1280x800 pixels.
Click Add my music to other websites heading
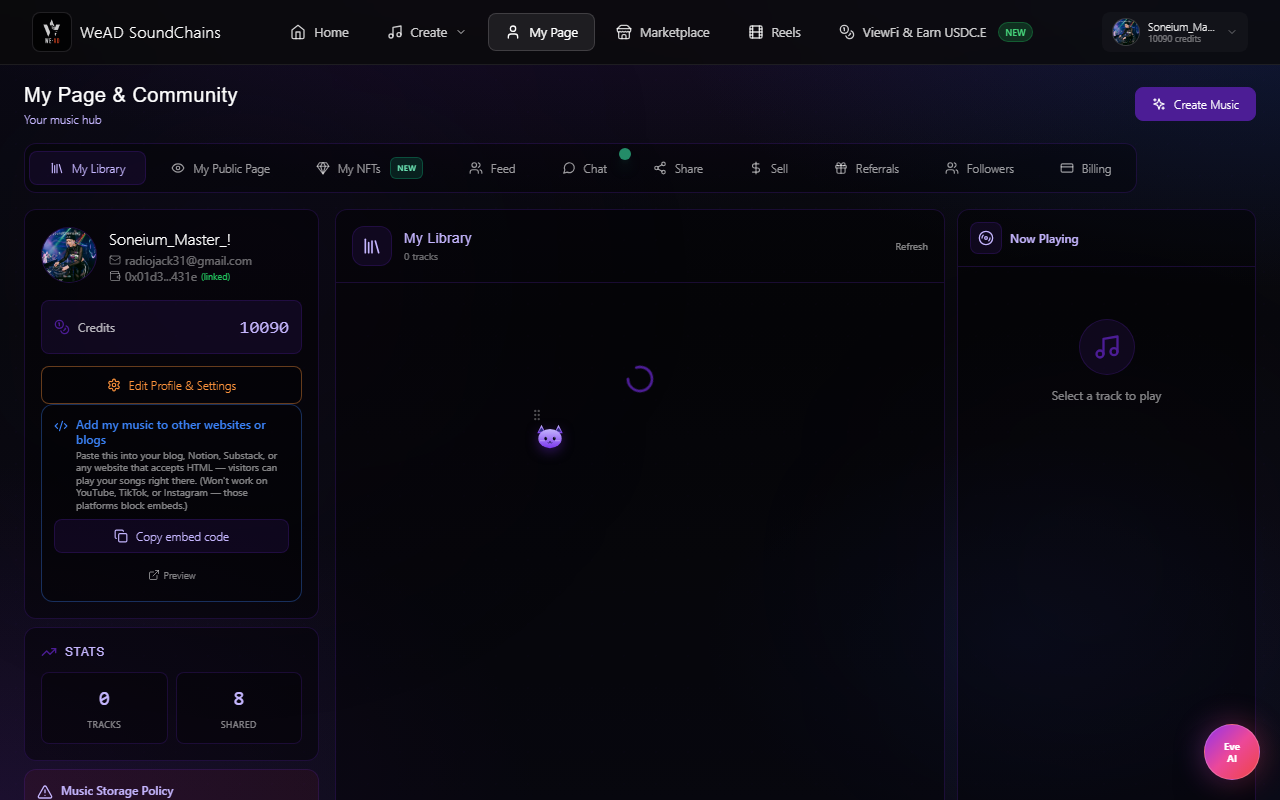tap(171, 432)
